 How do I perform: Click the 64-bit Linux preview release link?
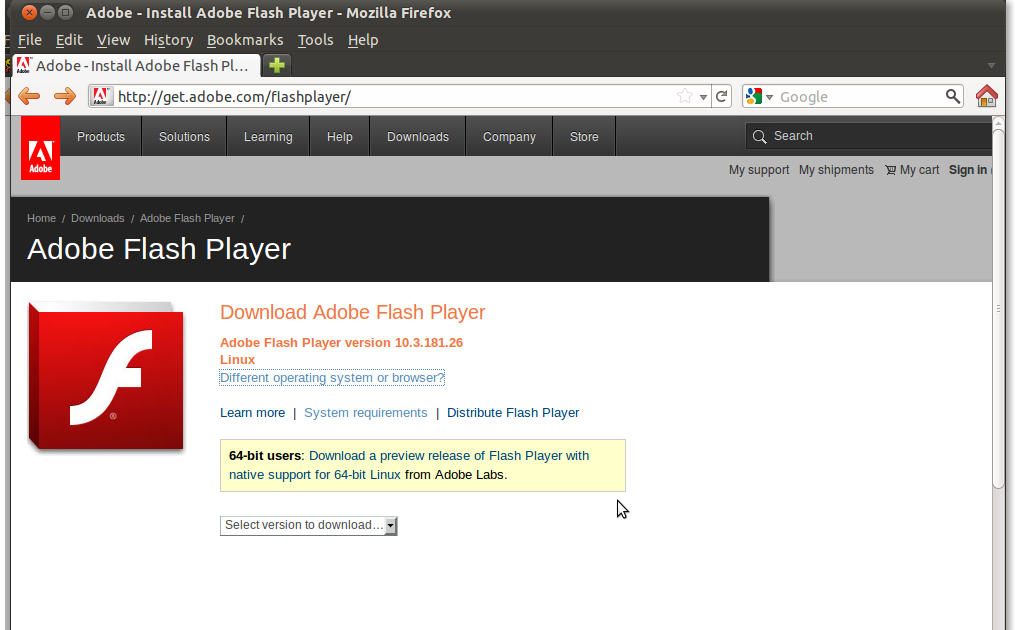409,465
